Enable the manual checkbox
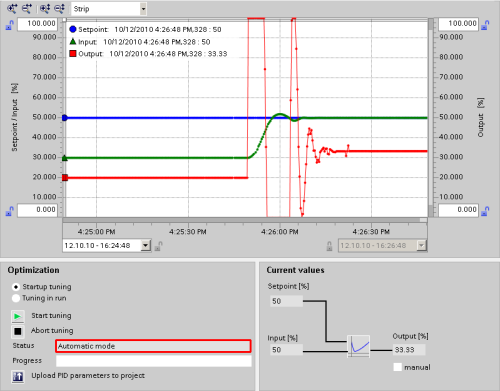500x391 pixels. [x=398, y=367]
